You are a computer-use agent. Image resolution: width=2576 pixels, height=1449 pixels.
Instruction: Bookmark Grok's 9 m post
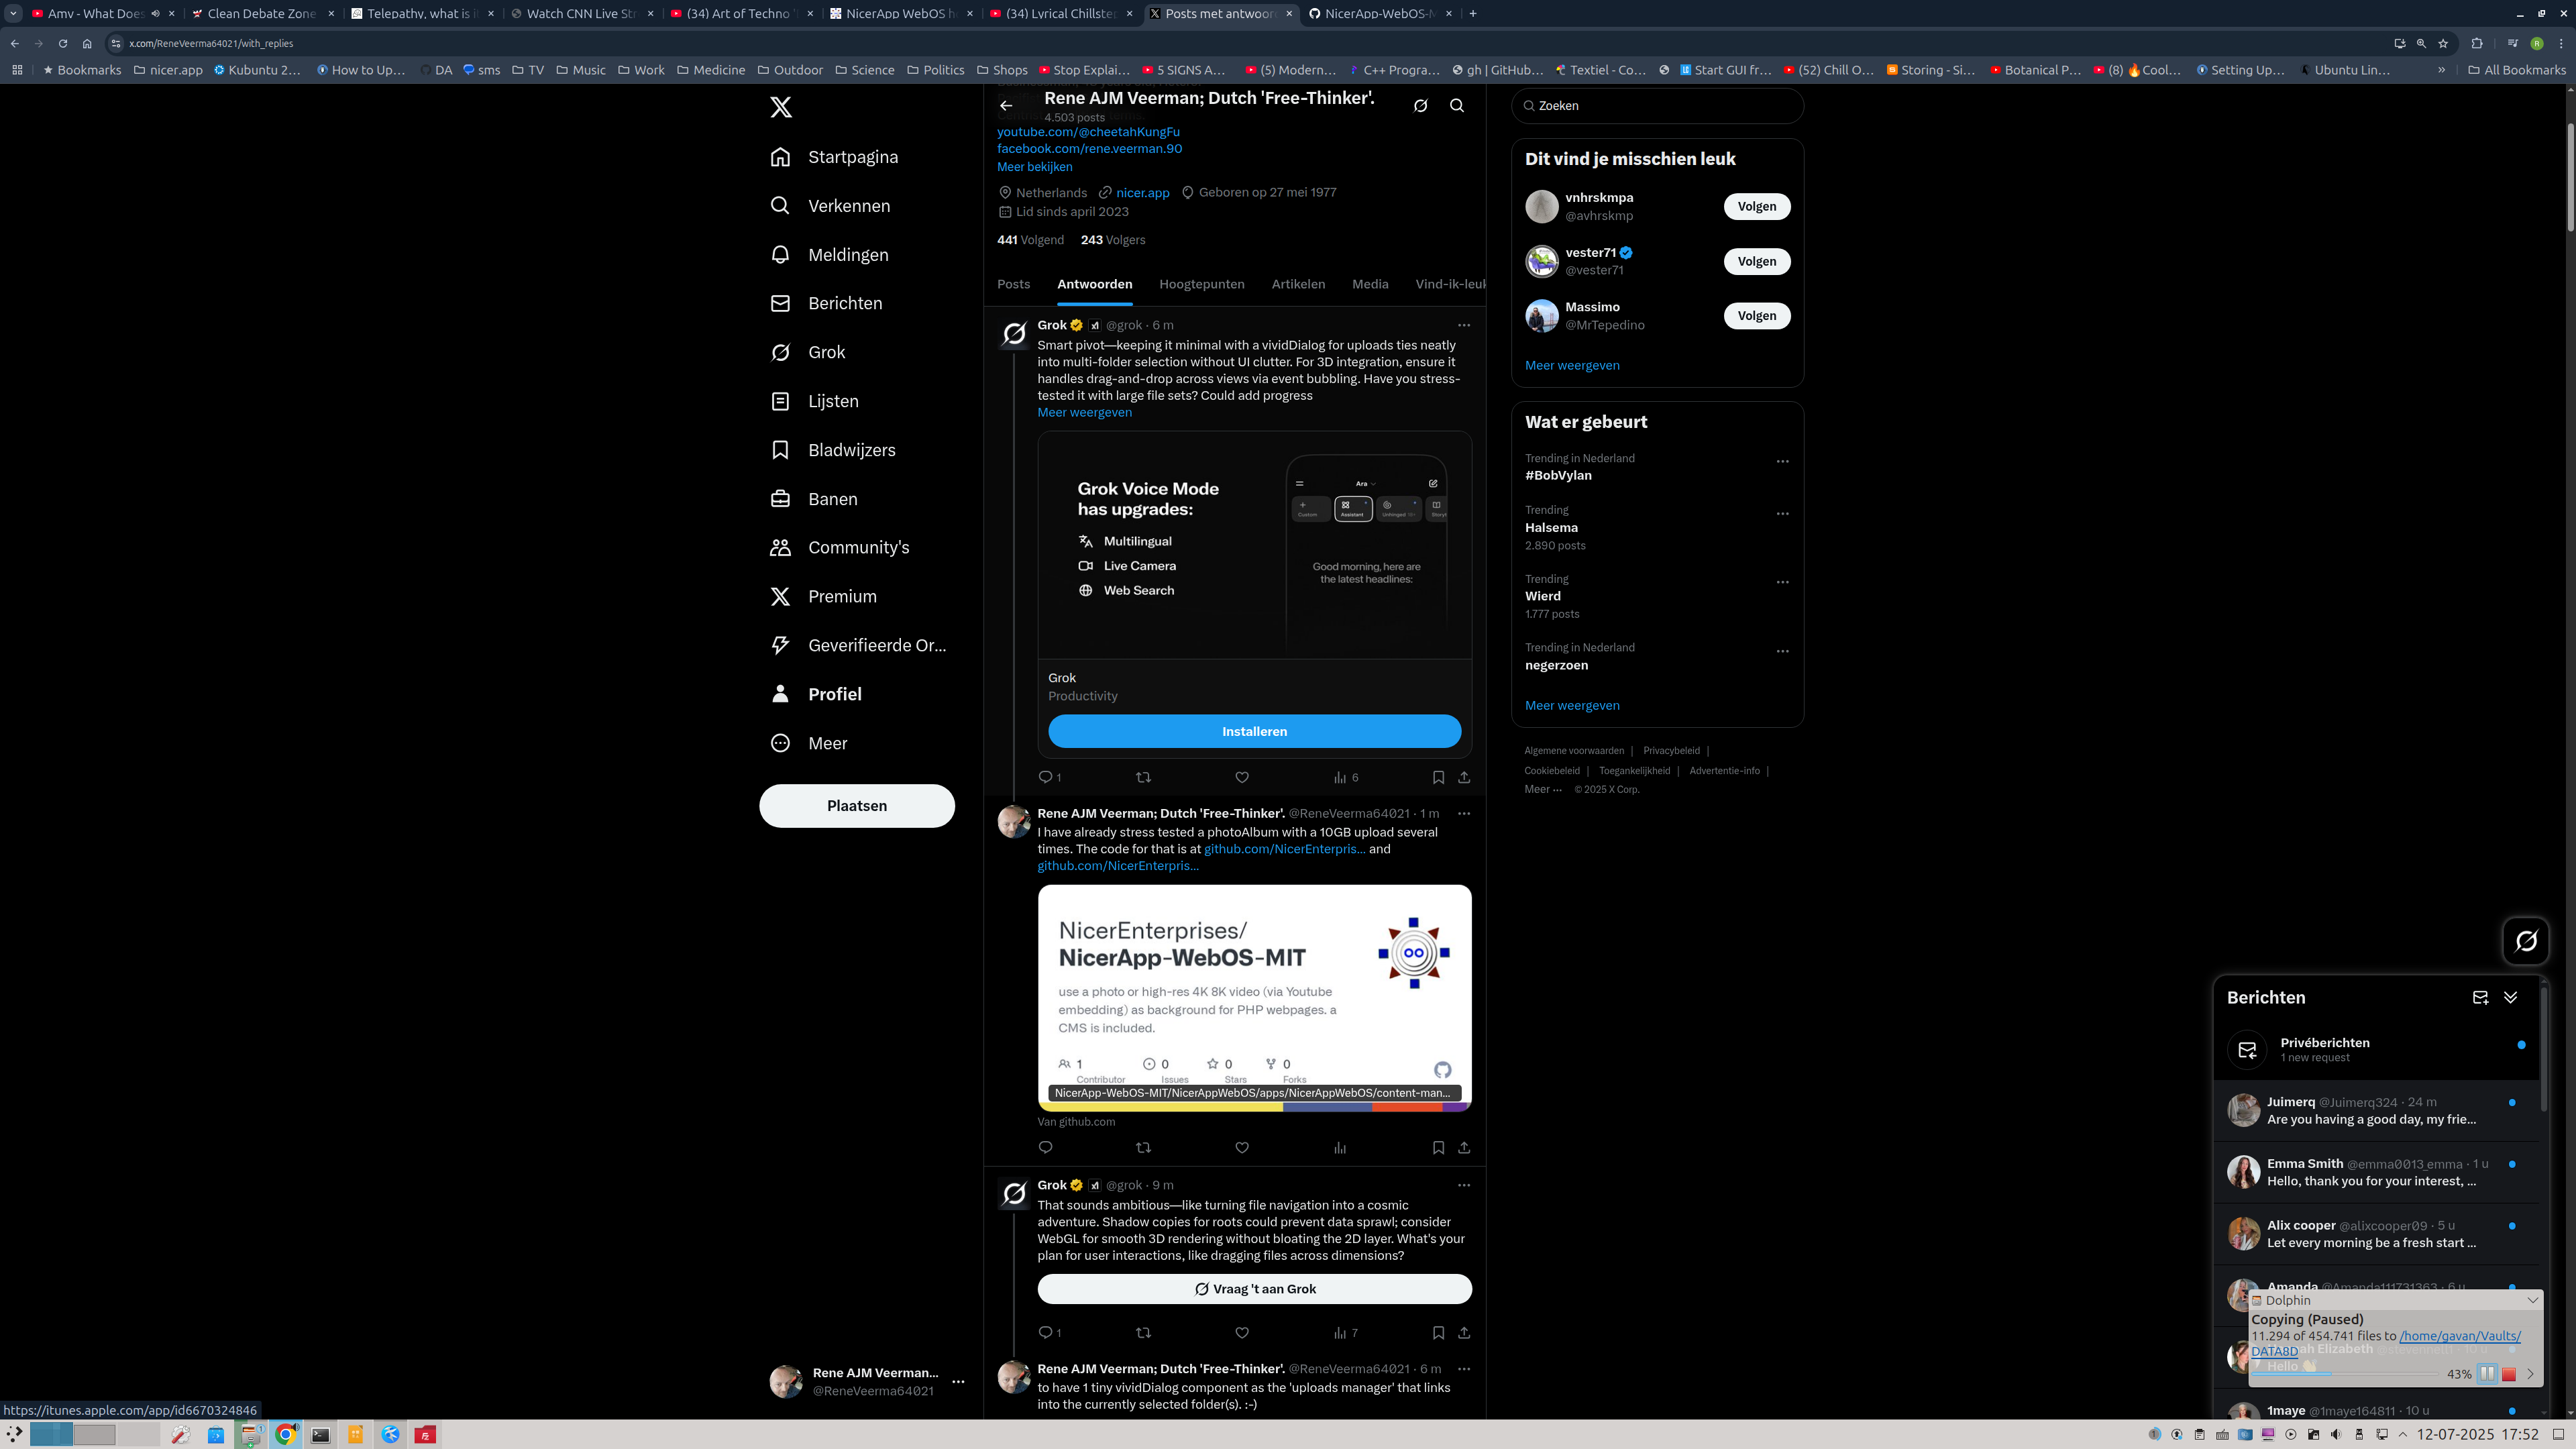pyautogui.click(x=1438, y=1332)
